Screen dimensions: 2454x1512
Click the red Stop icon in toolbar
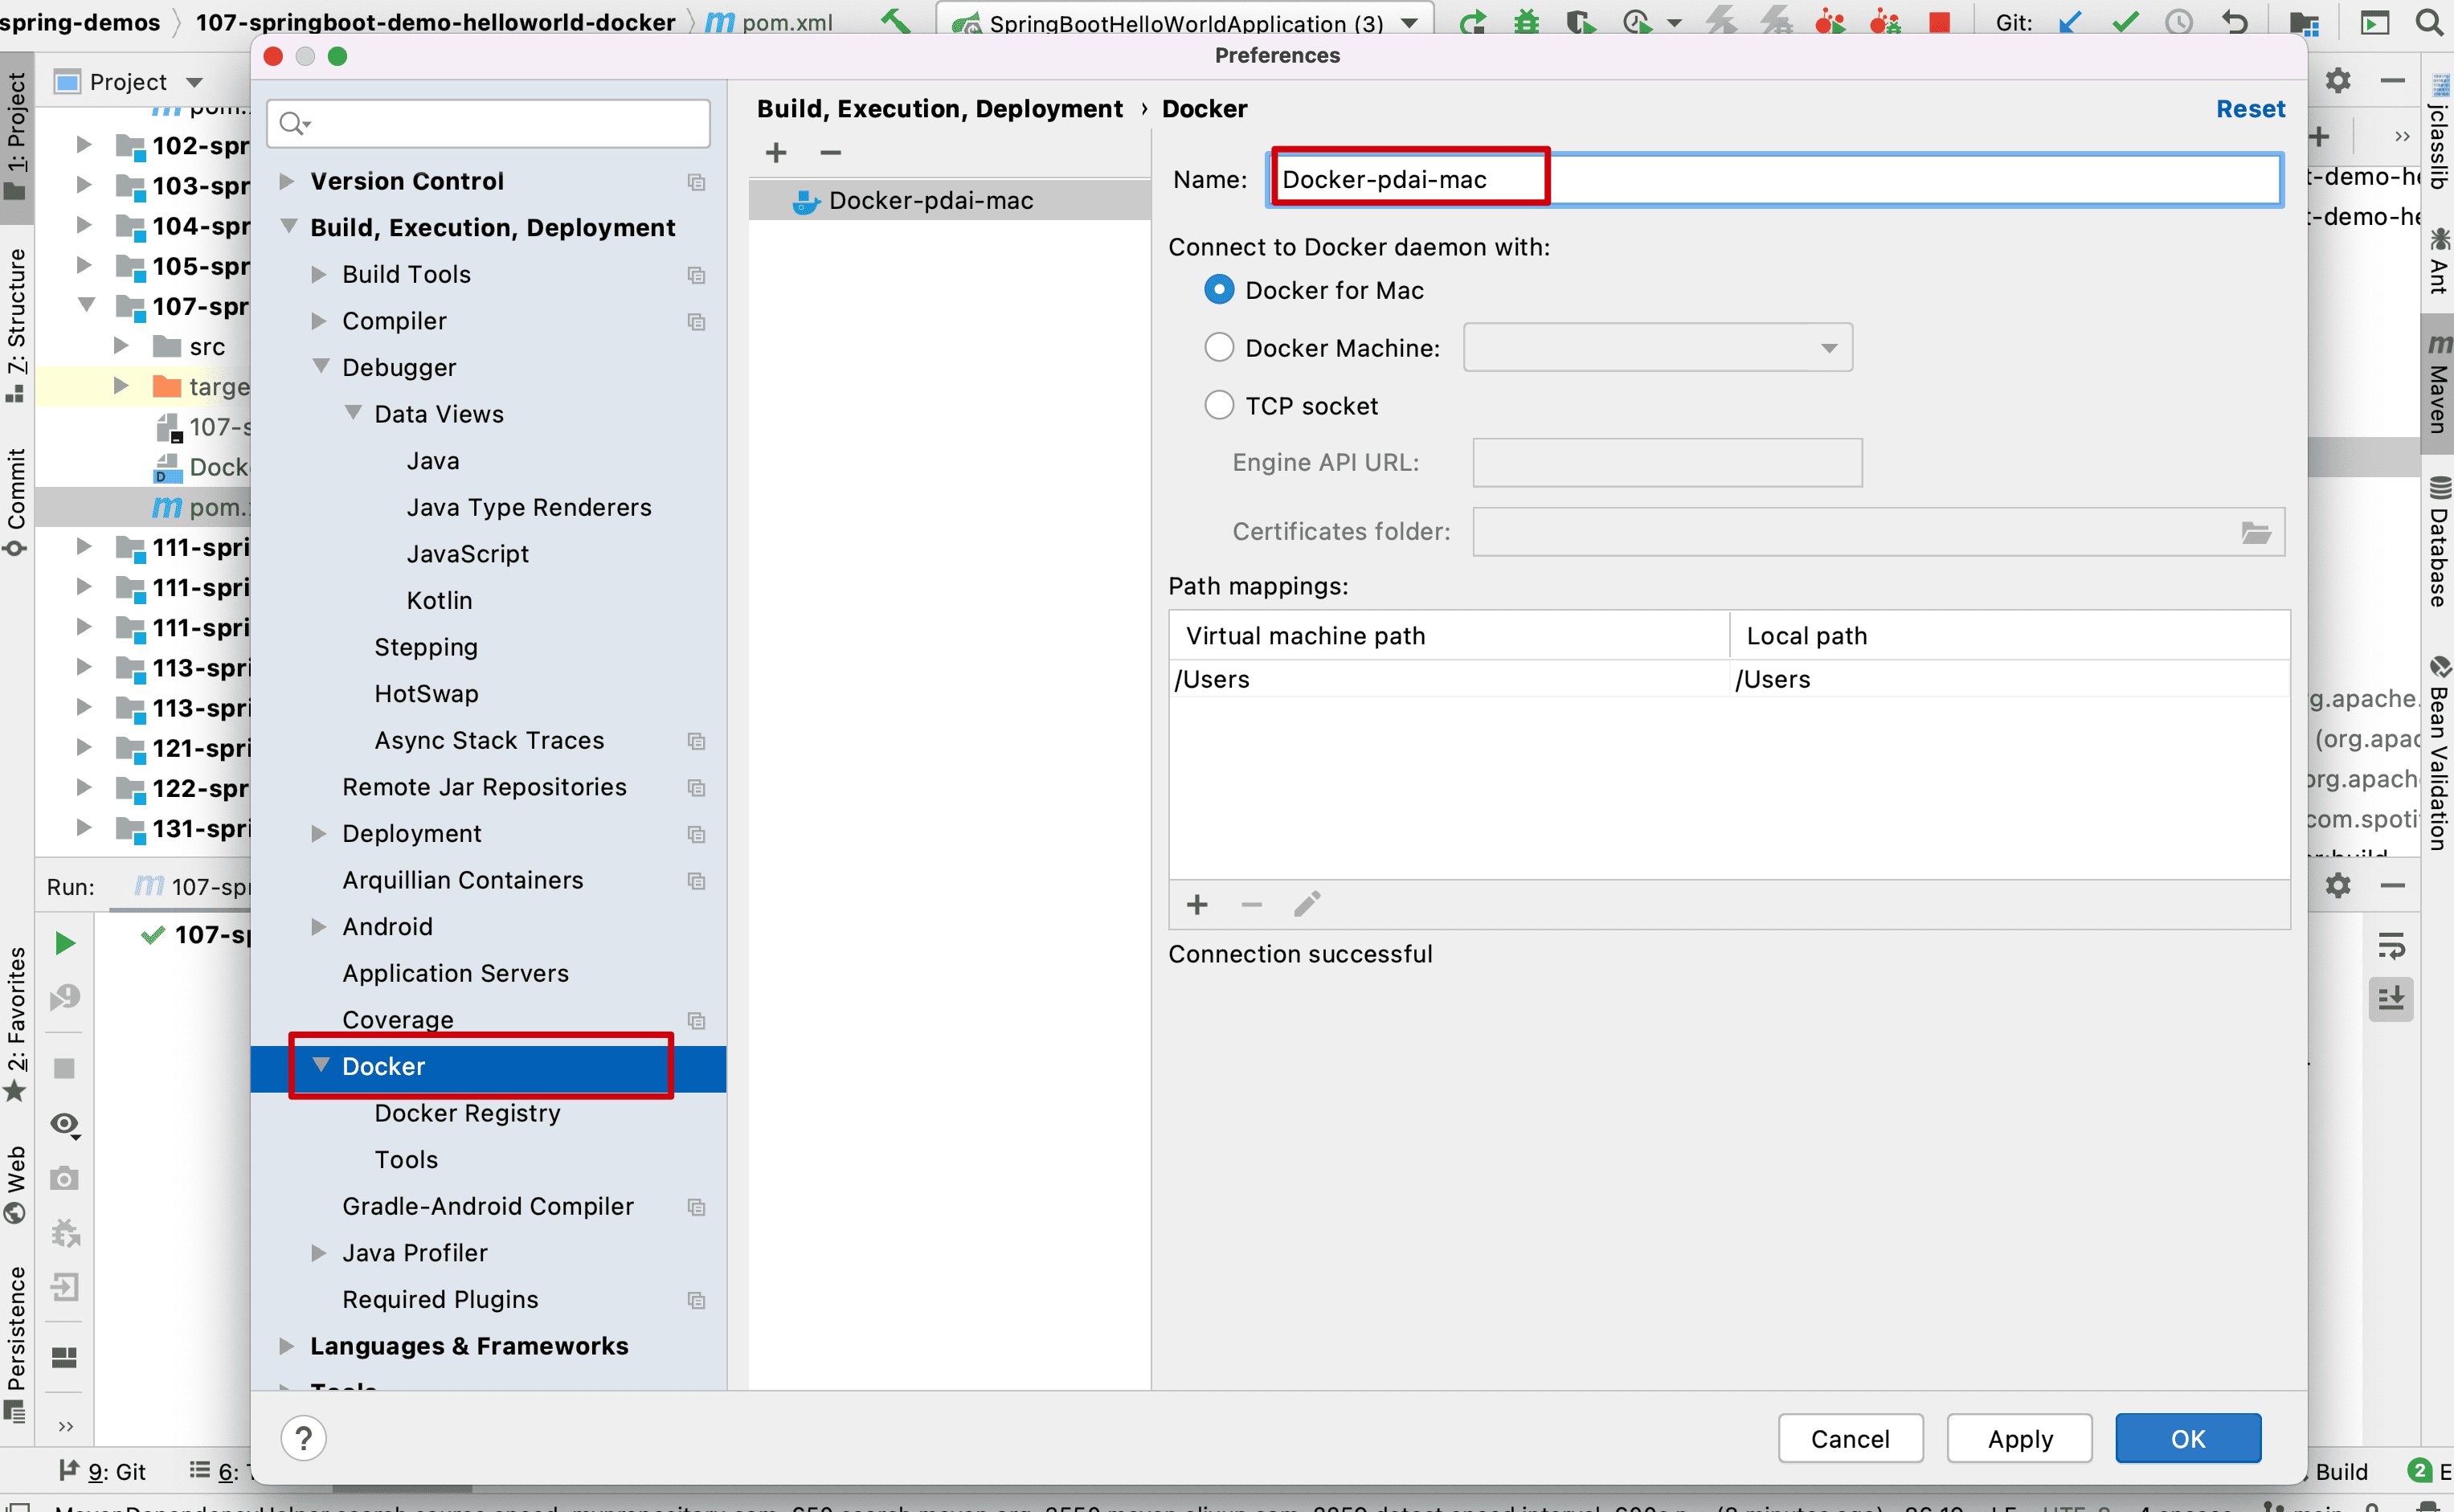(1939, 22)
